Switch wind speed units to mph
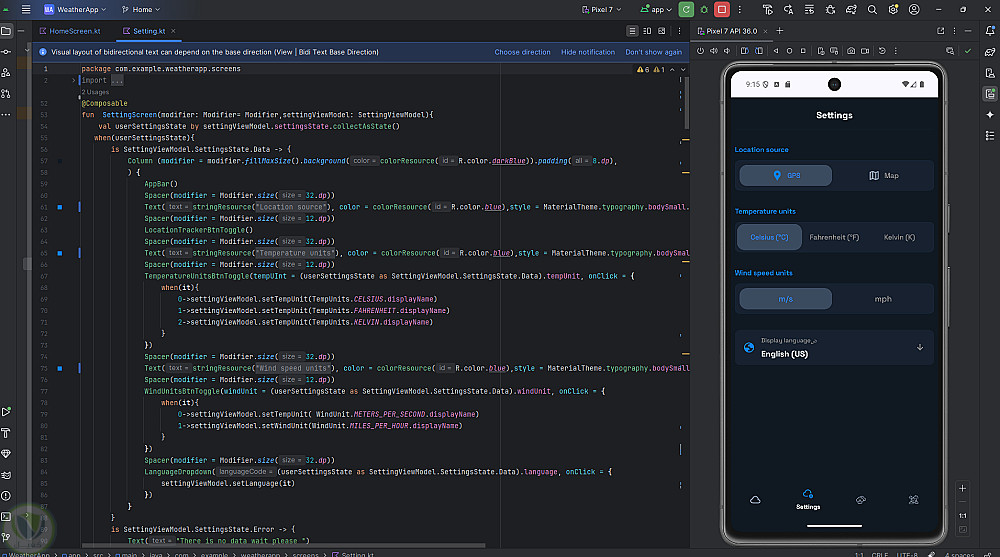The image size is (1000, 557). point(883,299)
